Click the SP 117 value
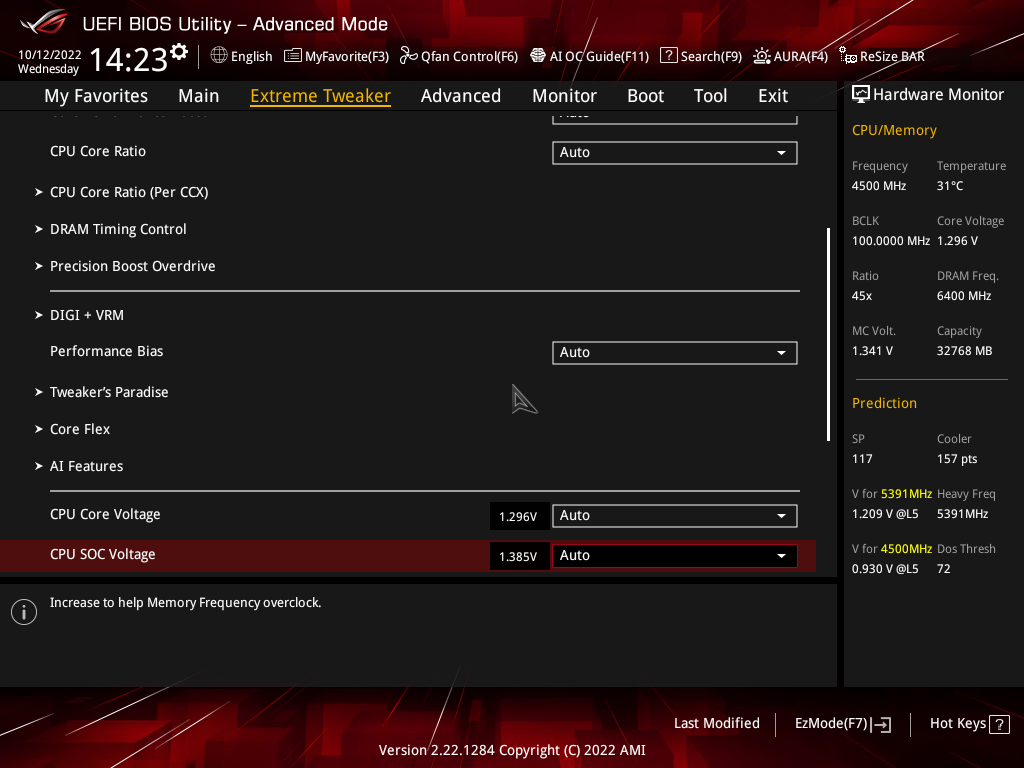Image resolution: width=1024 pixels, height=768 pixels. point(862,459)
